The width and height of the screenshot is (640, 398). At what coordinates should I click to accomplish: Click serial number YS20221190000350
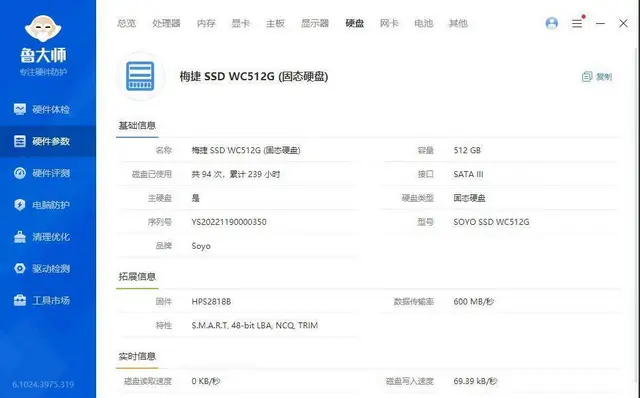tap(229, 222)
